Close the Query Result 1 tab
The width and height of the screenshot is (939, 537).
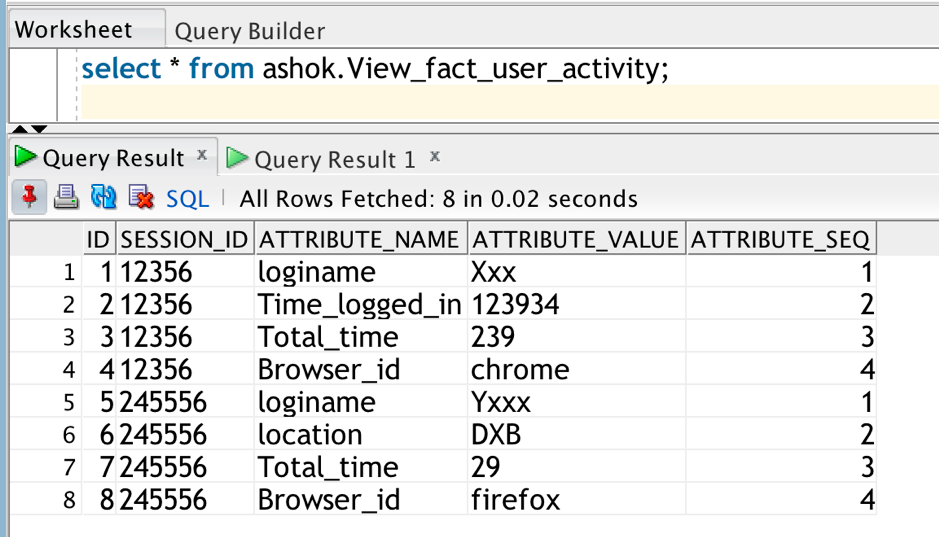(435, 157)
